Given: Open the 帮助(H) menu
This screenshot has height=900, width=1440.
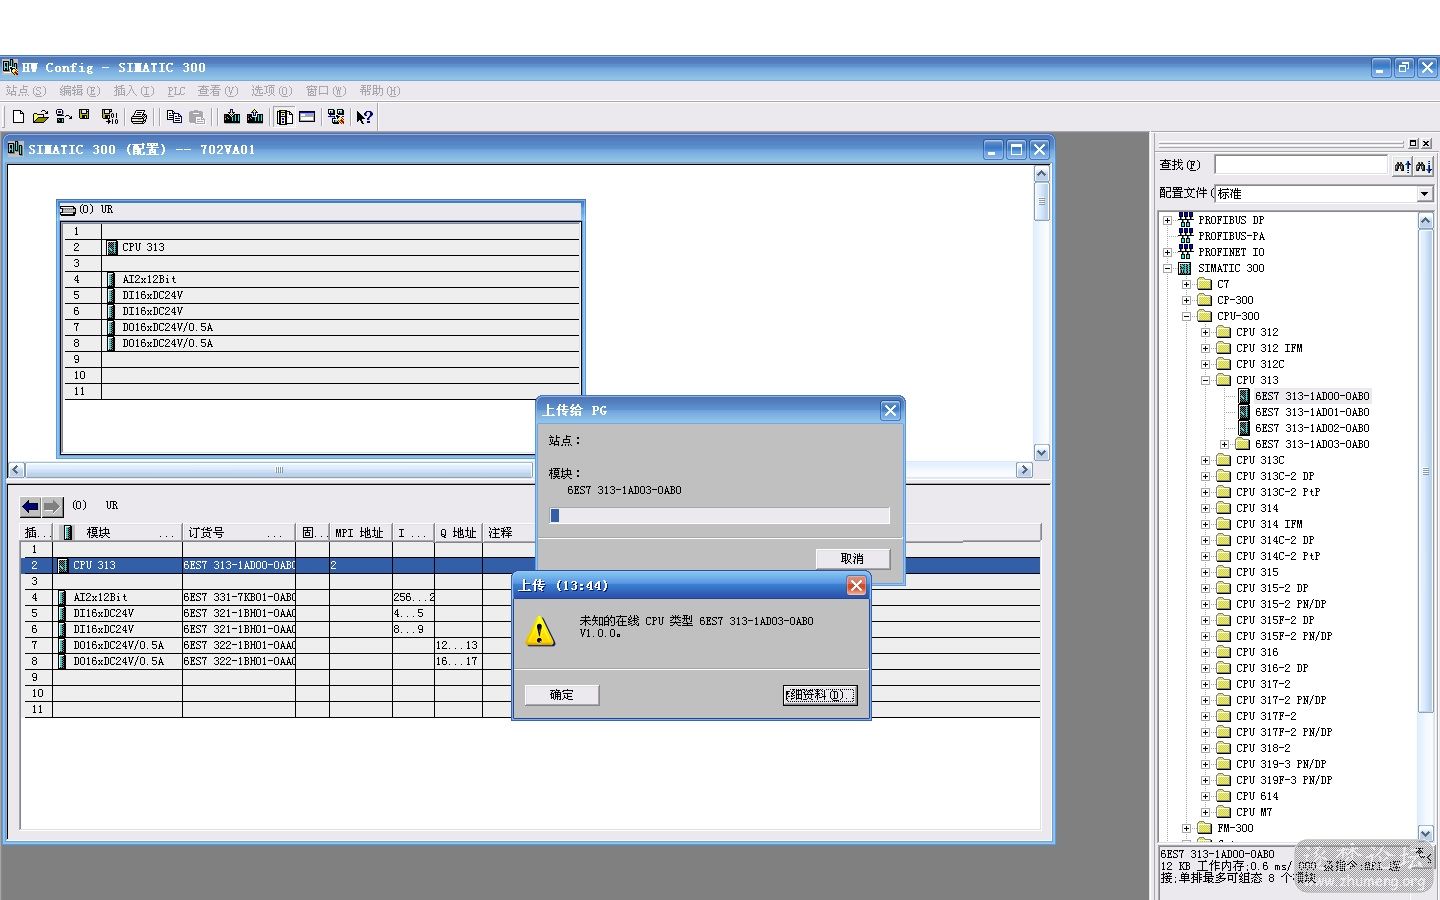Looking at the screenshot, I should pyautogui.click(x=379, y=91).
